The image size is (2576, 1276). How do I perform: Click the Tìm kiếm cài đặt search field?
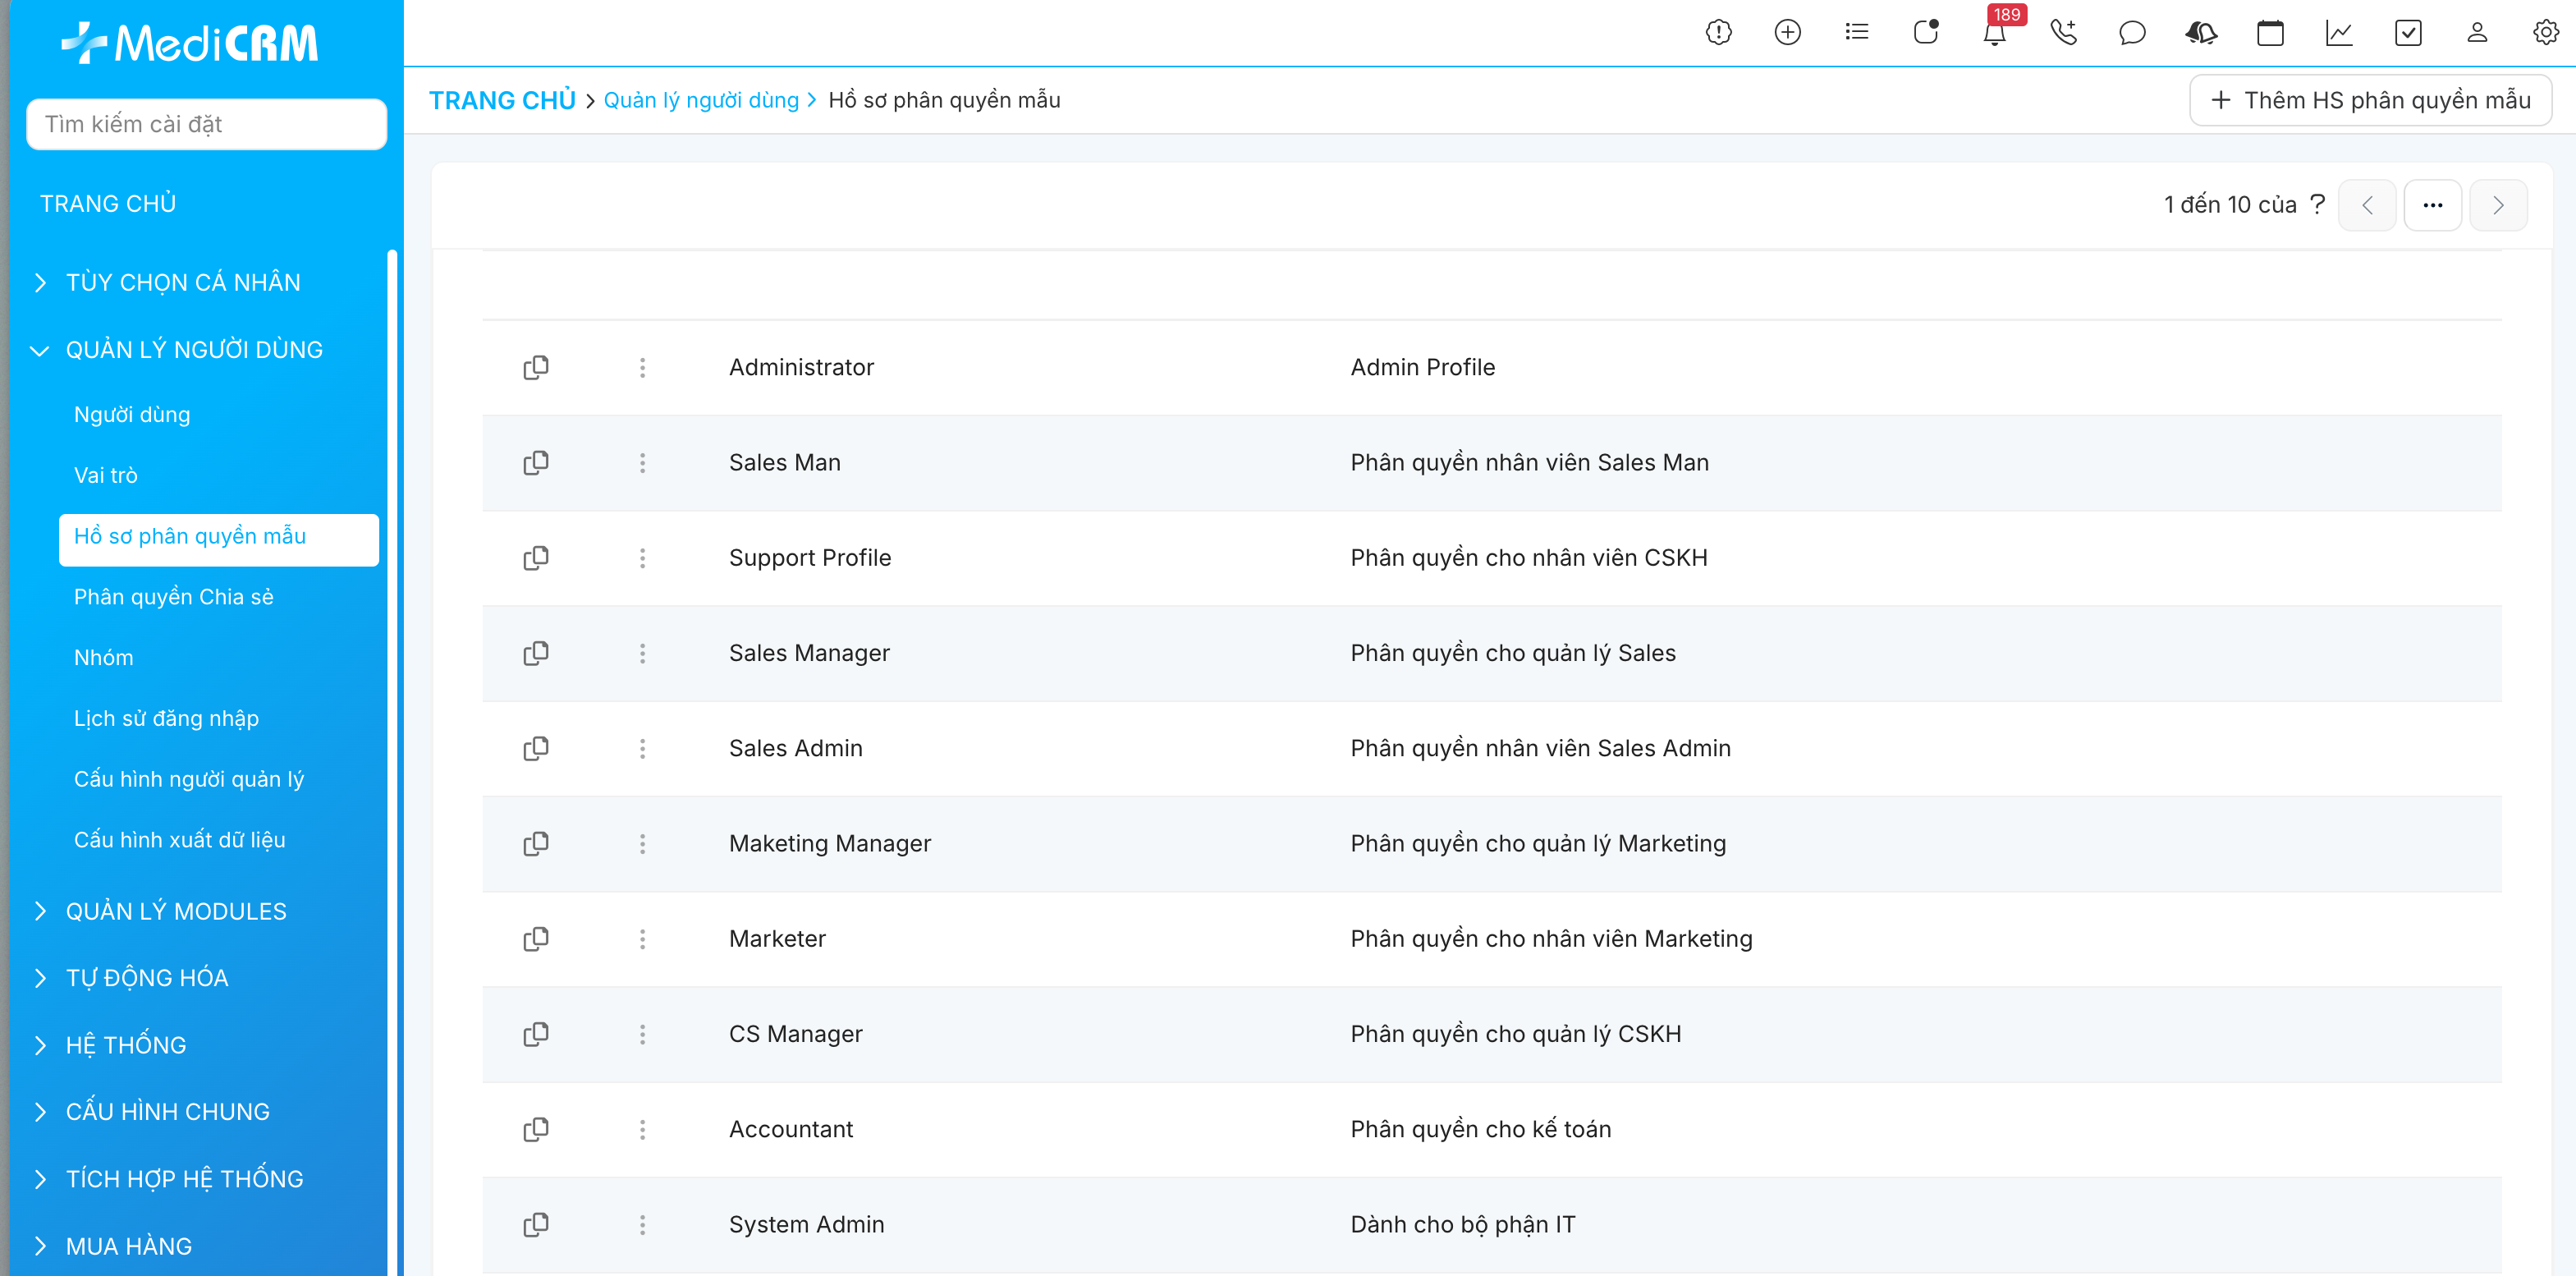[x=206, y=124]
